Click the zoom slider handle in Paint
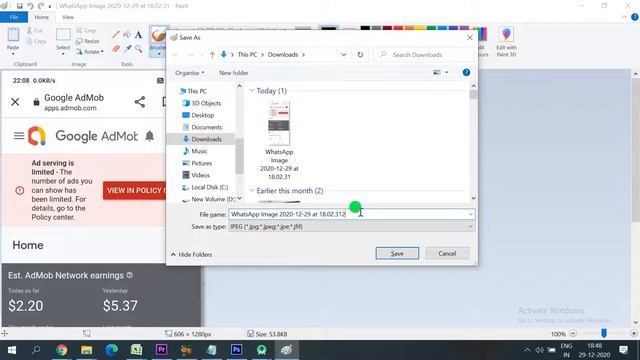The height and width of the screenshot is (360, 640). click(x=604, y=333)
